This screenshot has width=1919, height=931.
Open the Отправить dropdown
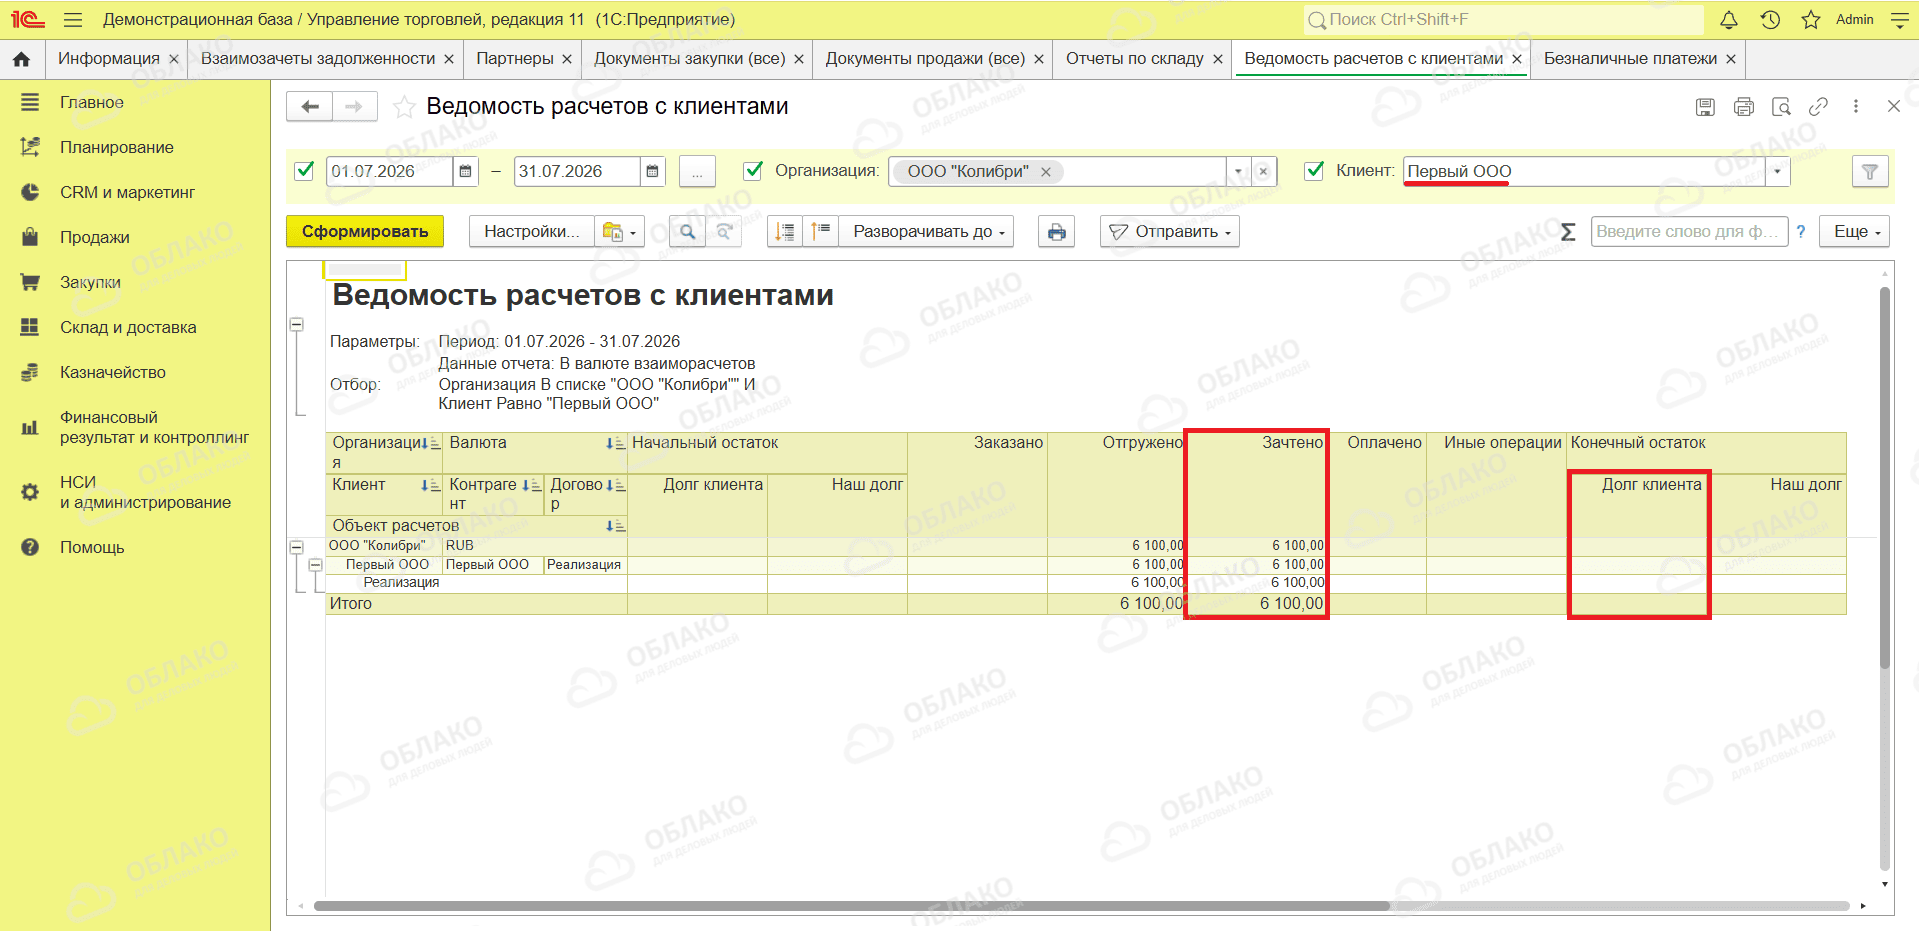pyautogui.click(x=1170, y=232)
